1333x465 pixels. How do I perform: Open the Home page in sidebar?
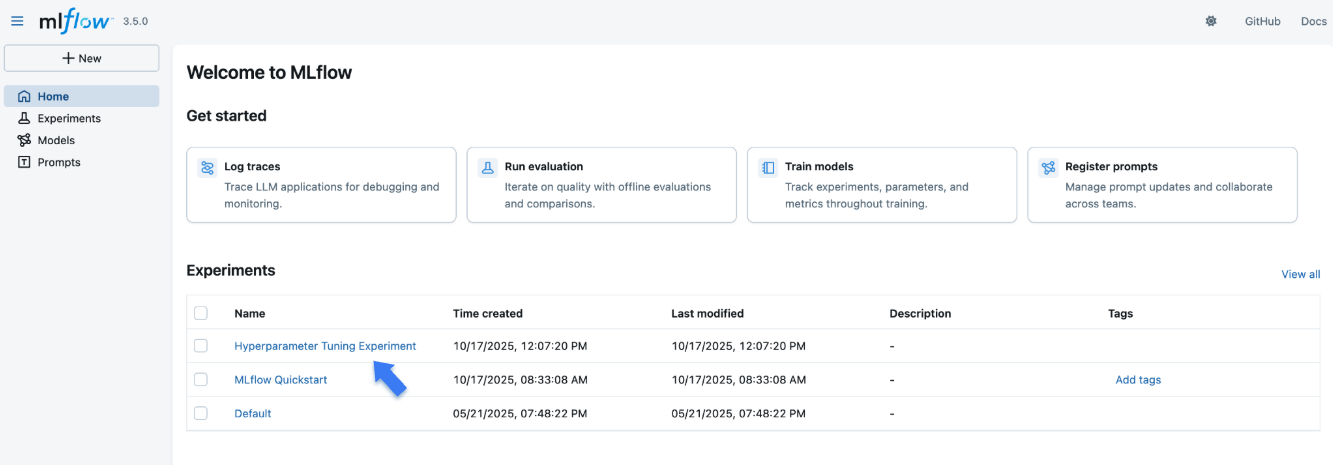pyautogui.click(x=82, y=96)
